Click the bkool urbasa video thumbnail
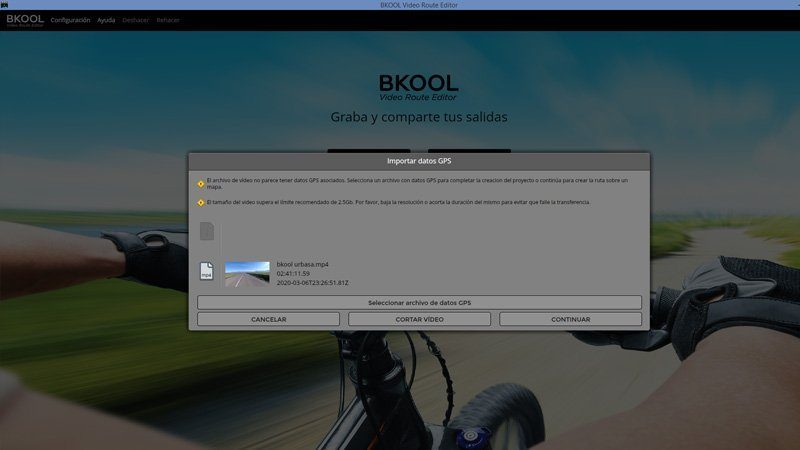This screenshot has height=450, width=800. coord(247,273)
